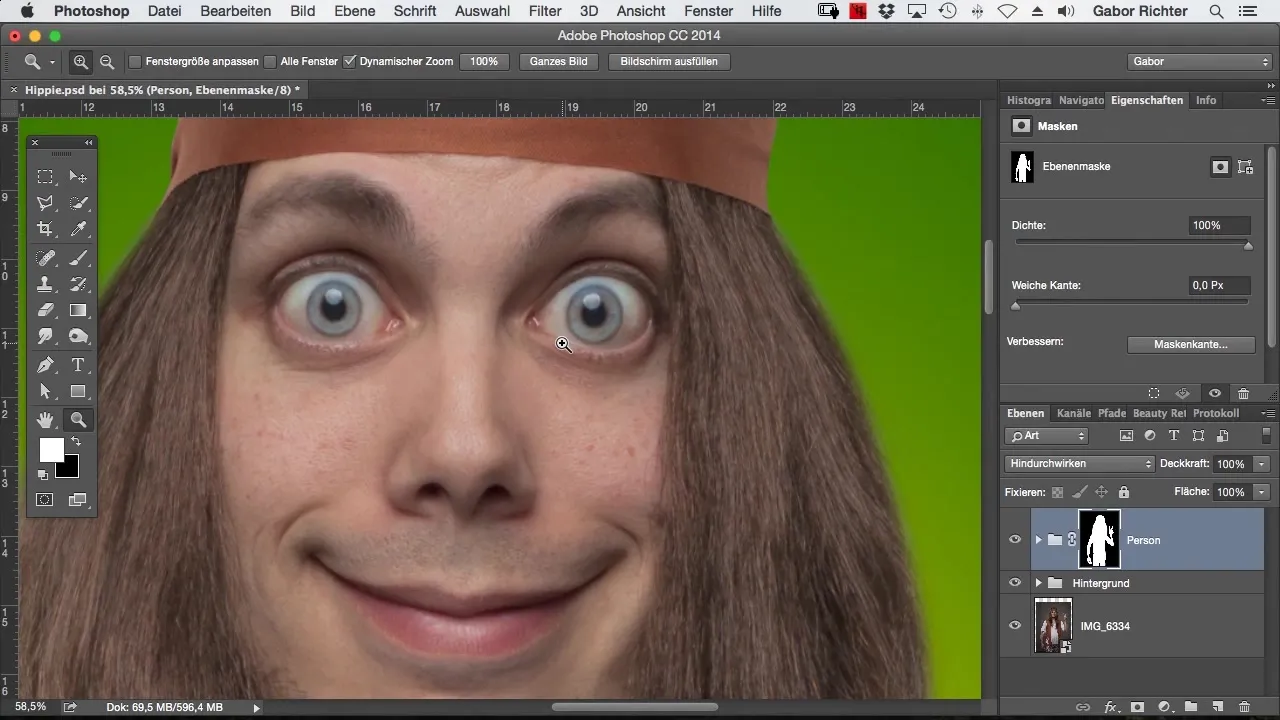Select the Gradient tool

tap(78, 310)
